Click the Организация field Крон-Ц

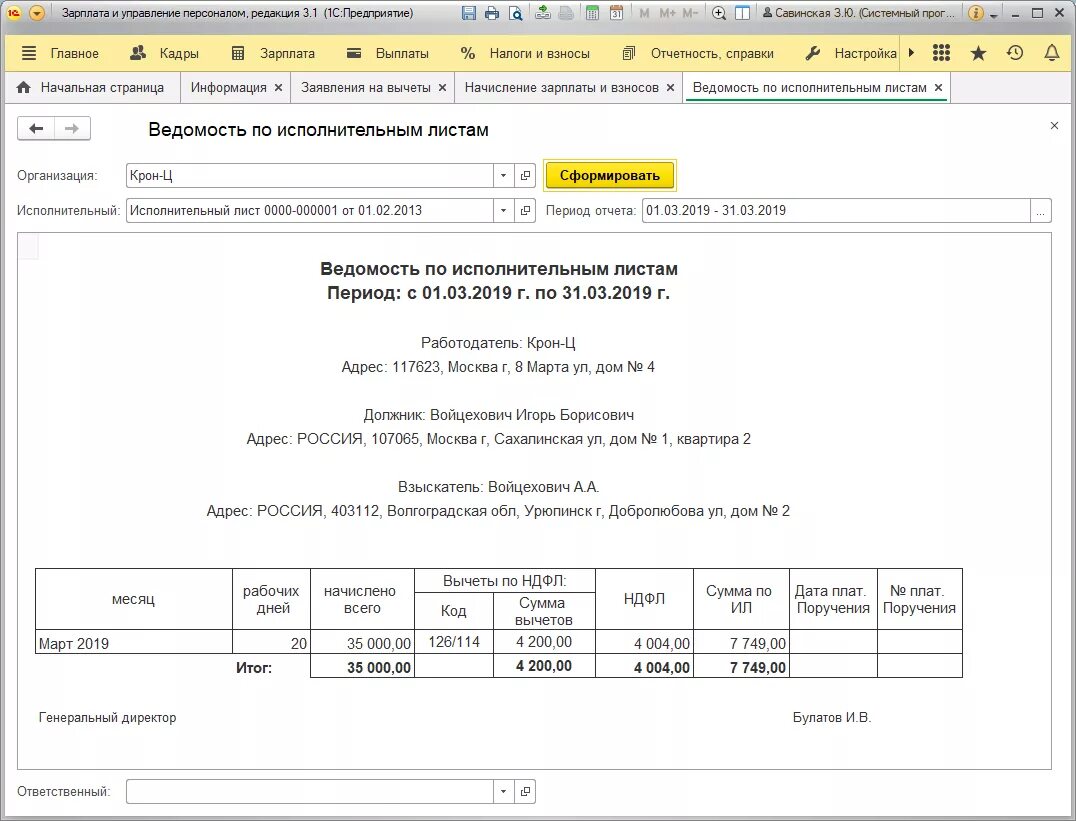[309, 176]
